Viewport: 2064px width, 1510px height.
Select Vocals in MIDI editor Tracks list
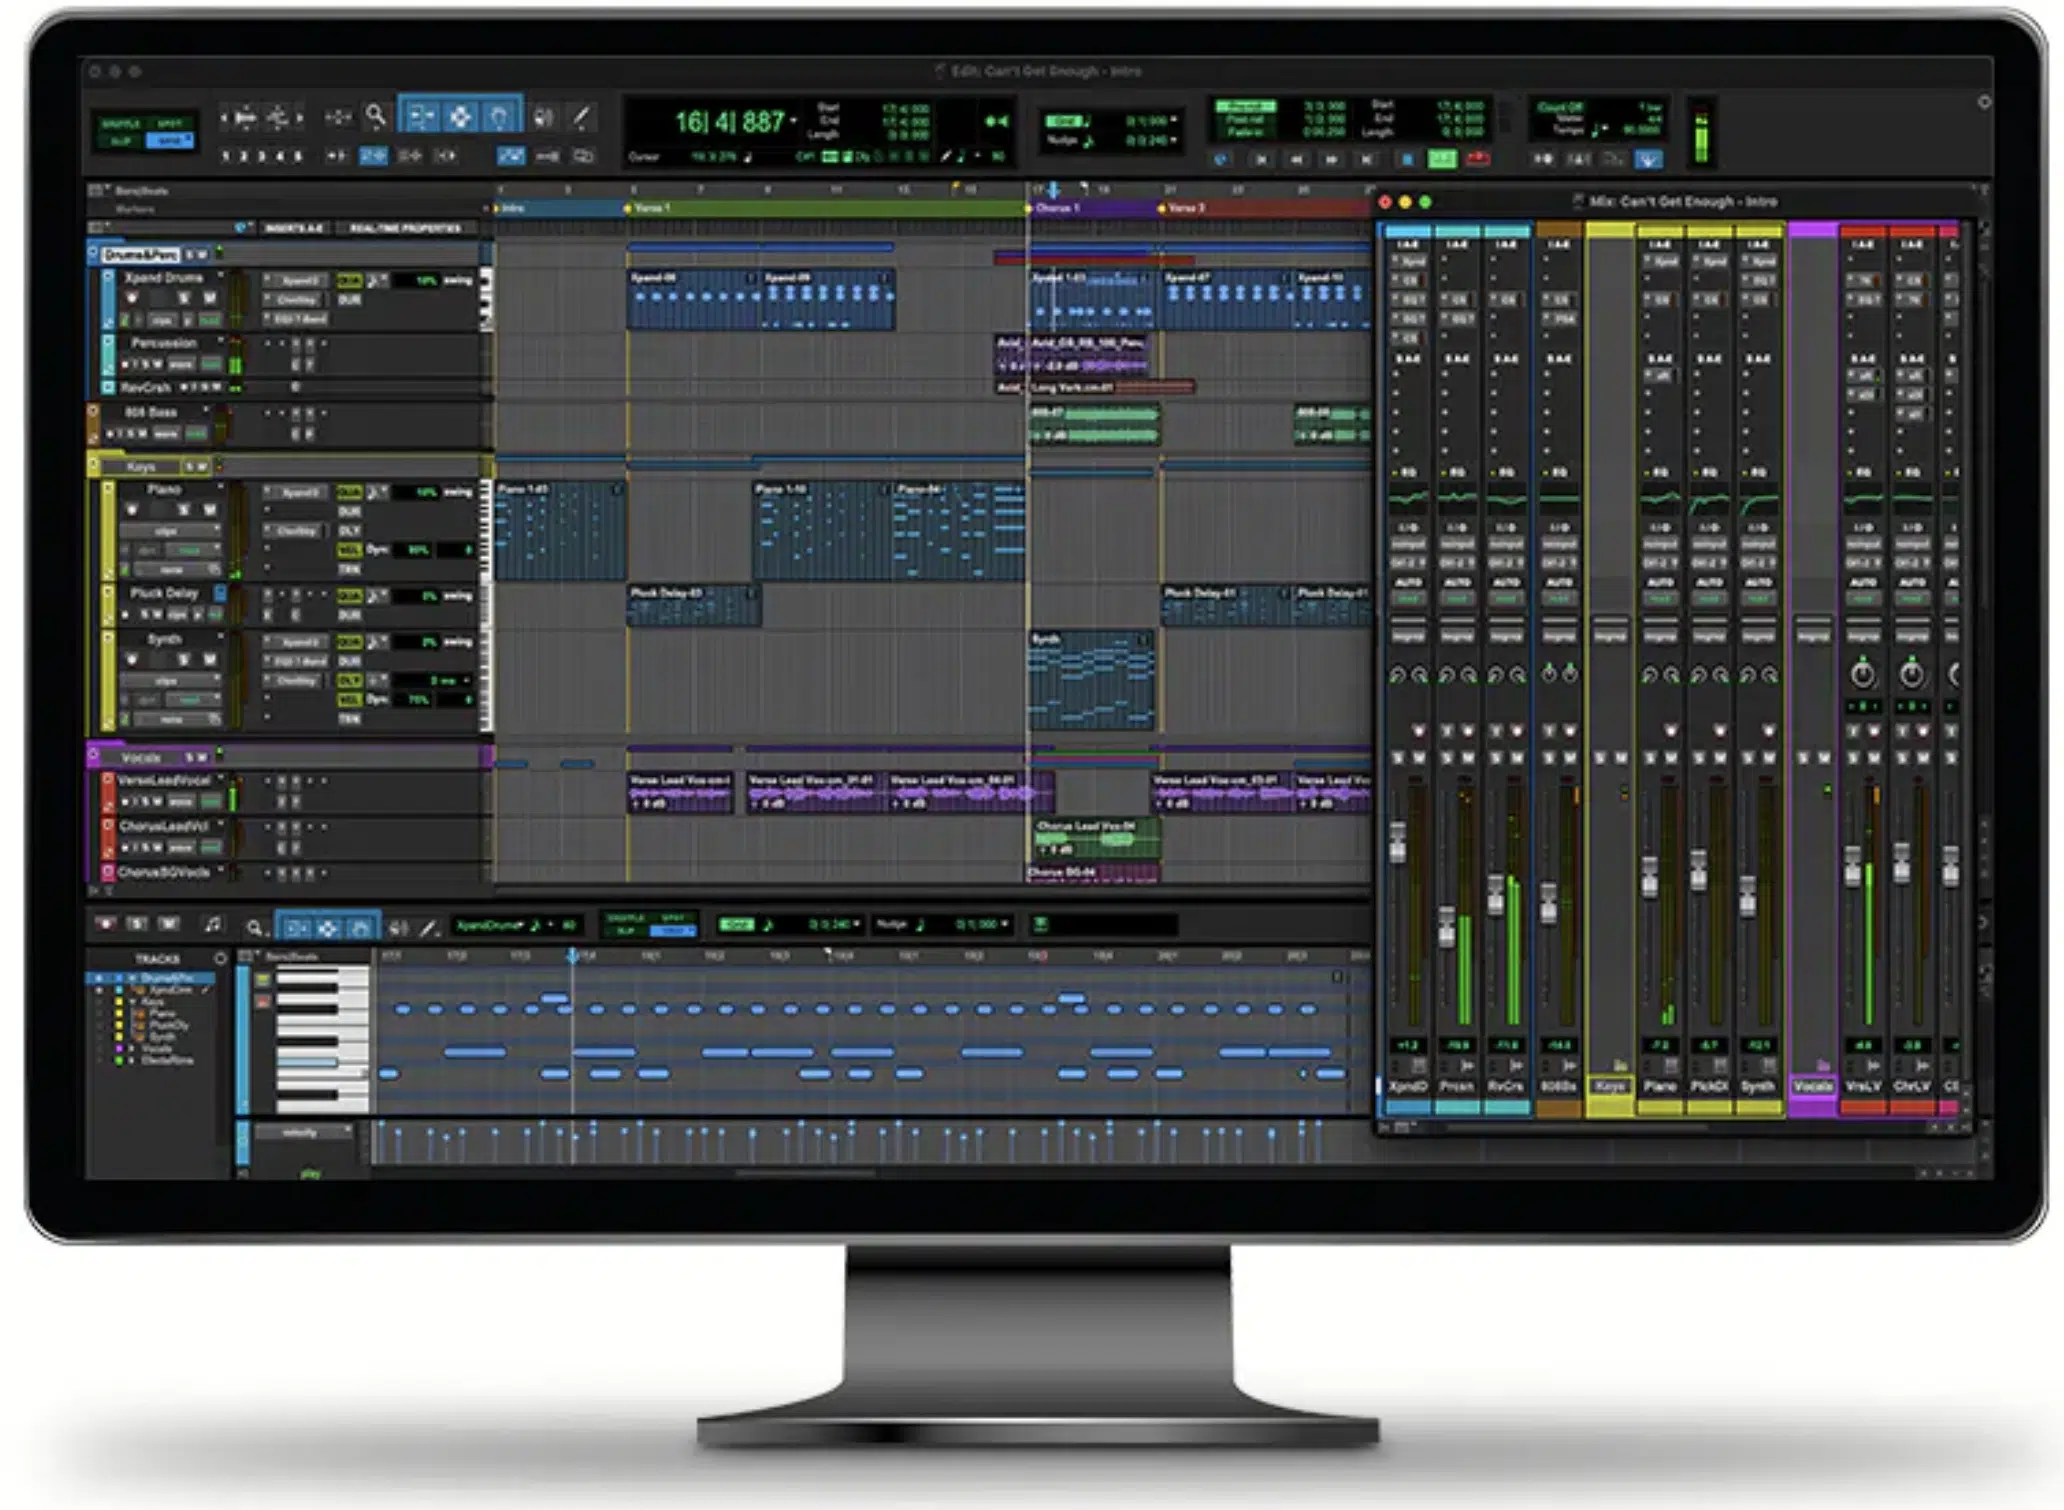pos(157,1049)
